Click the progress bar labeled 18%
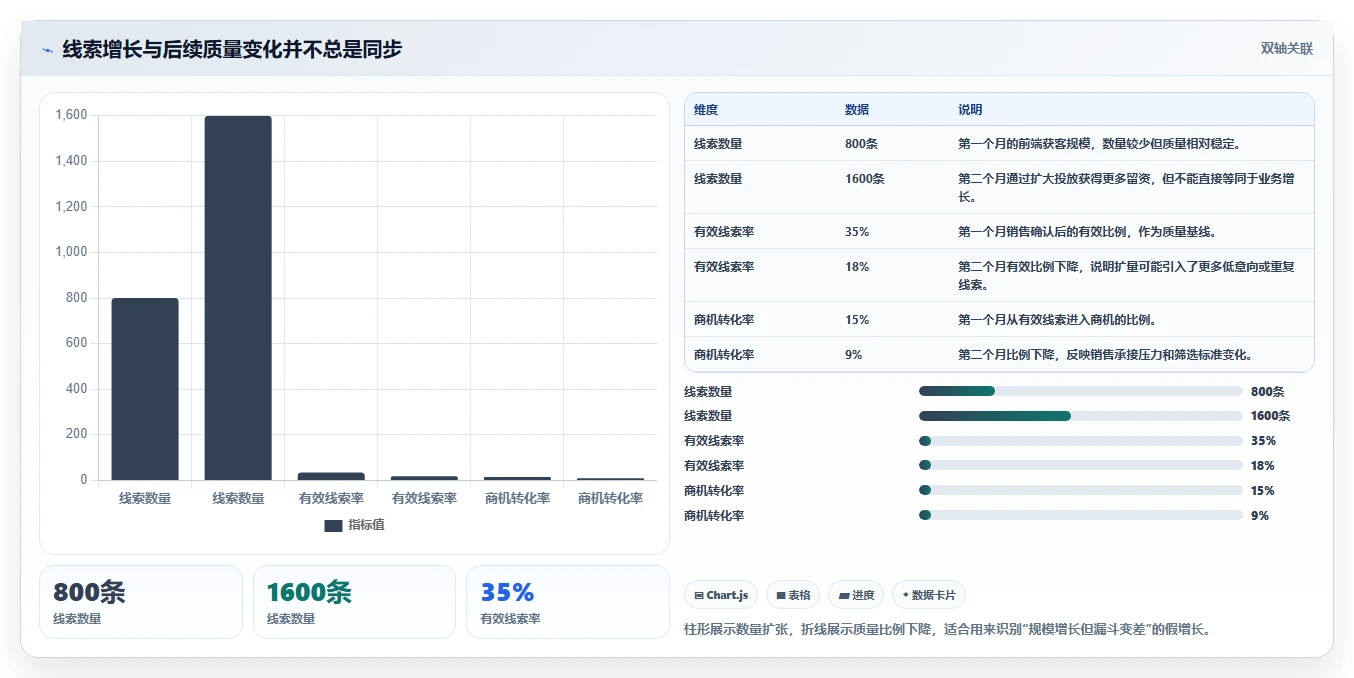 coord(1080,466)
